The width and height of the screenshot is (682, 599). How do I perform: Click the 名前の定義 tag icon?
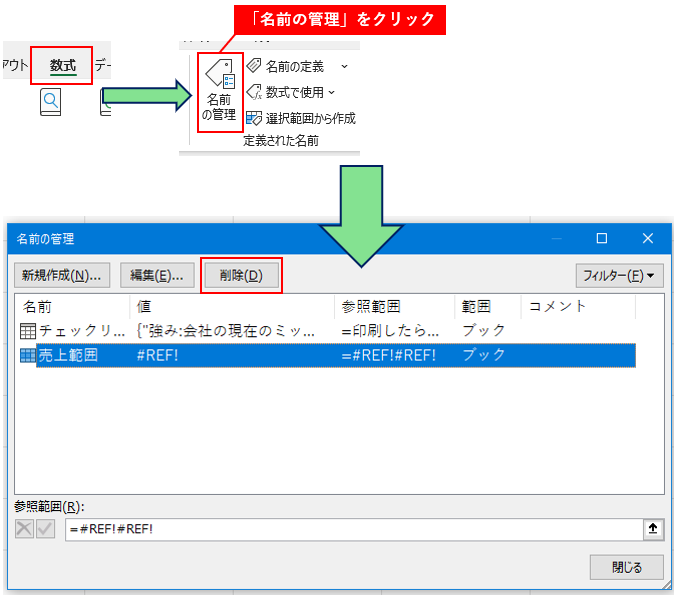point(254,66)
